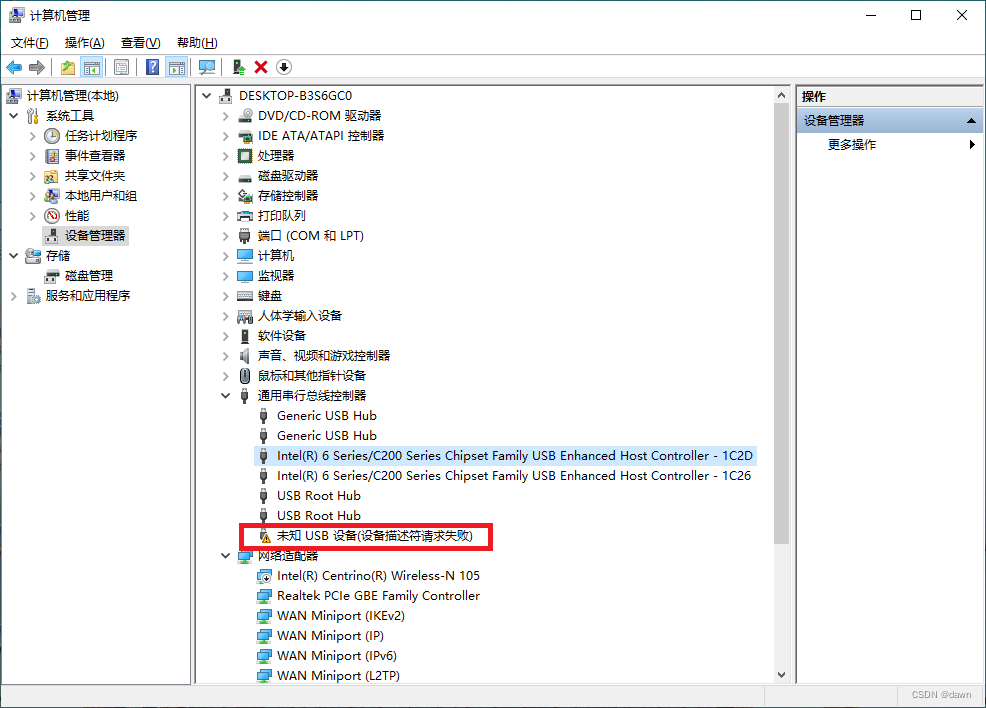Image resolution: width=986 pixels, height=708 pixels.
Task: Select Intel(R) Centrino(R) Wireless-N 105
Action: point(378,576)
